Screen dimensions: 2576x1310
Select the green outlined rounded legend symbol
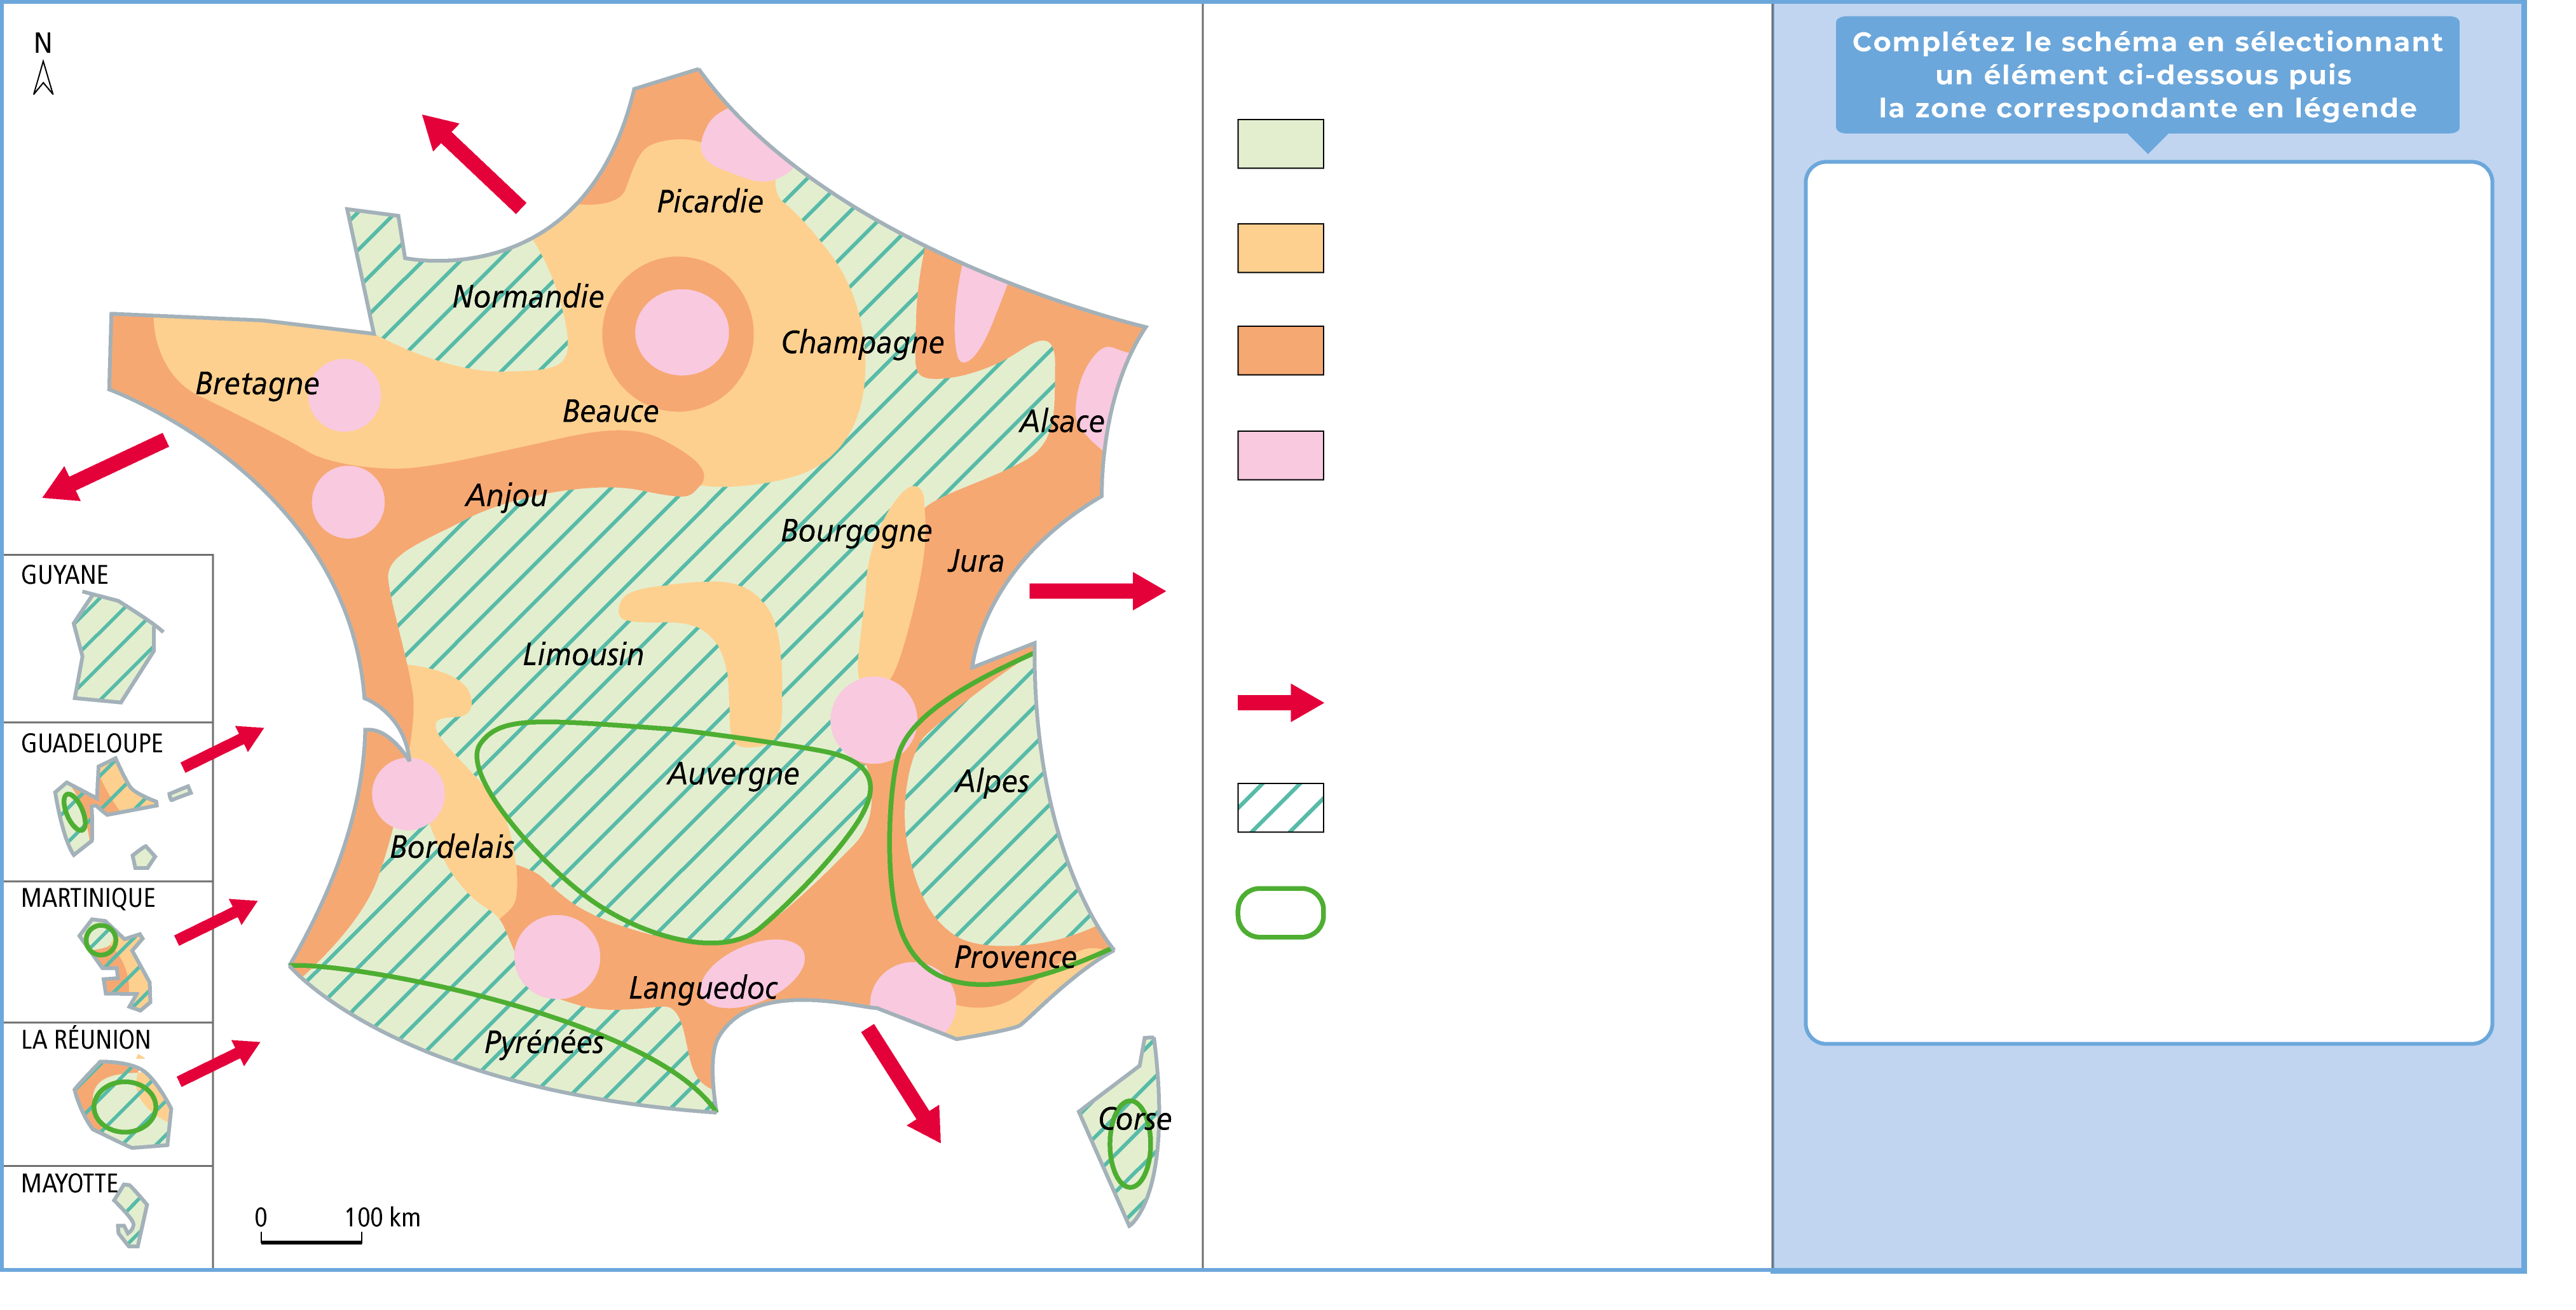(x=1280, y=913)
